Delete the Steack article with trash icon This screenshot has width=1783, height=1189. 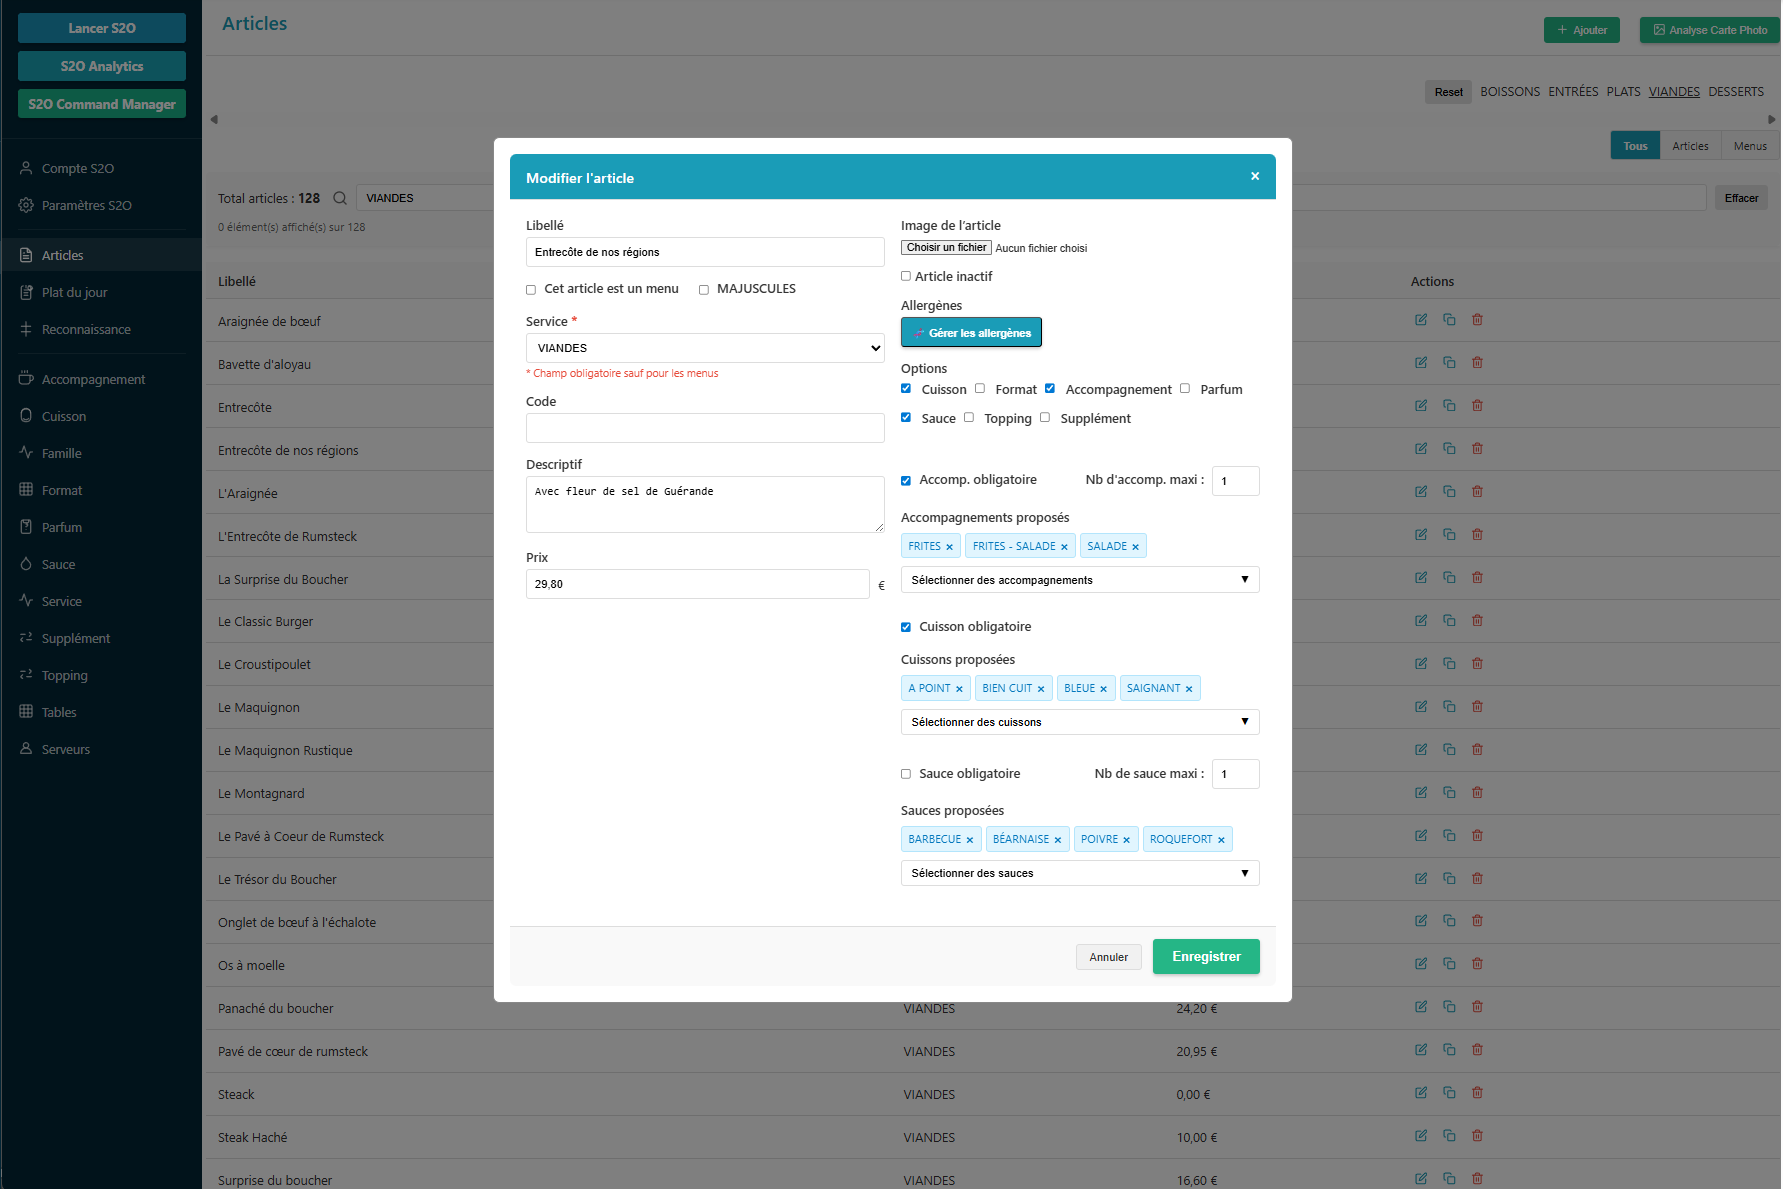pyautogui.click(x=1477, y=1093)
